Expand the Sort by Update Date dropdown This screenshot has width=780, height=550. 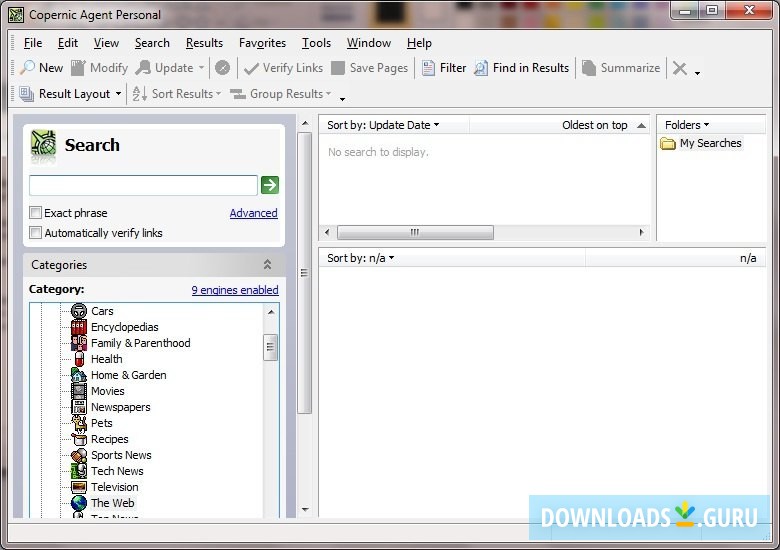[383, 125]
